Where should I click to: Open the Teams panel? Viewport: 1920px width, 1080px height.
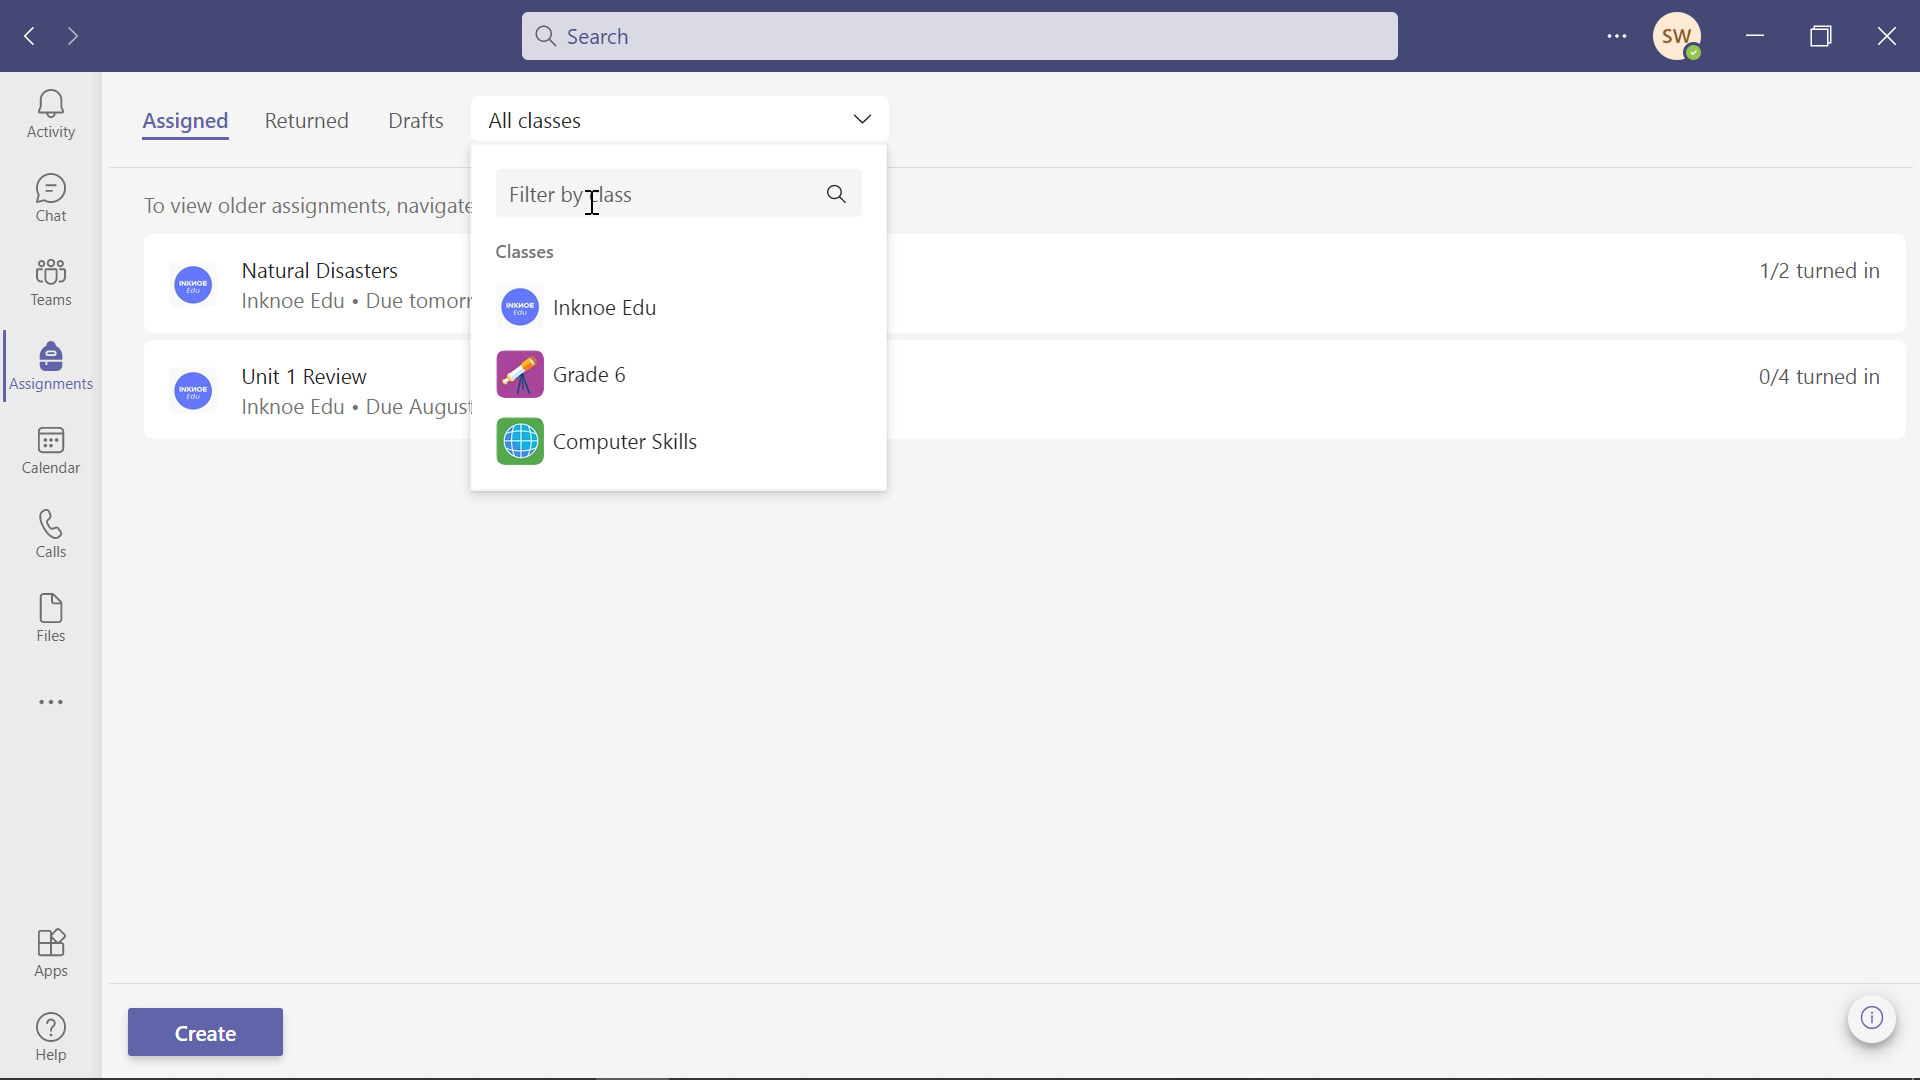pyautogui.click(x=50, y=281)
